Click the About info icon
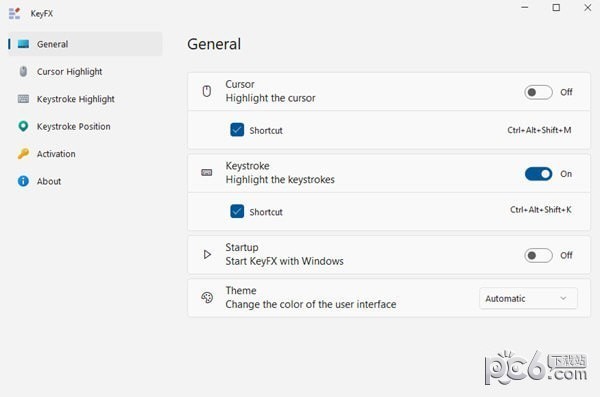600x397 pixels. [x=23, y=181]
